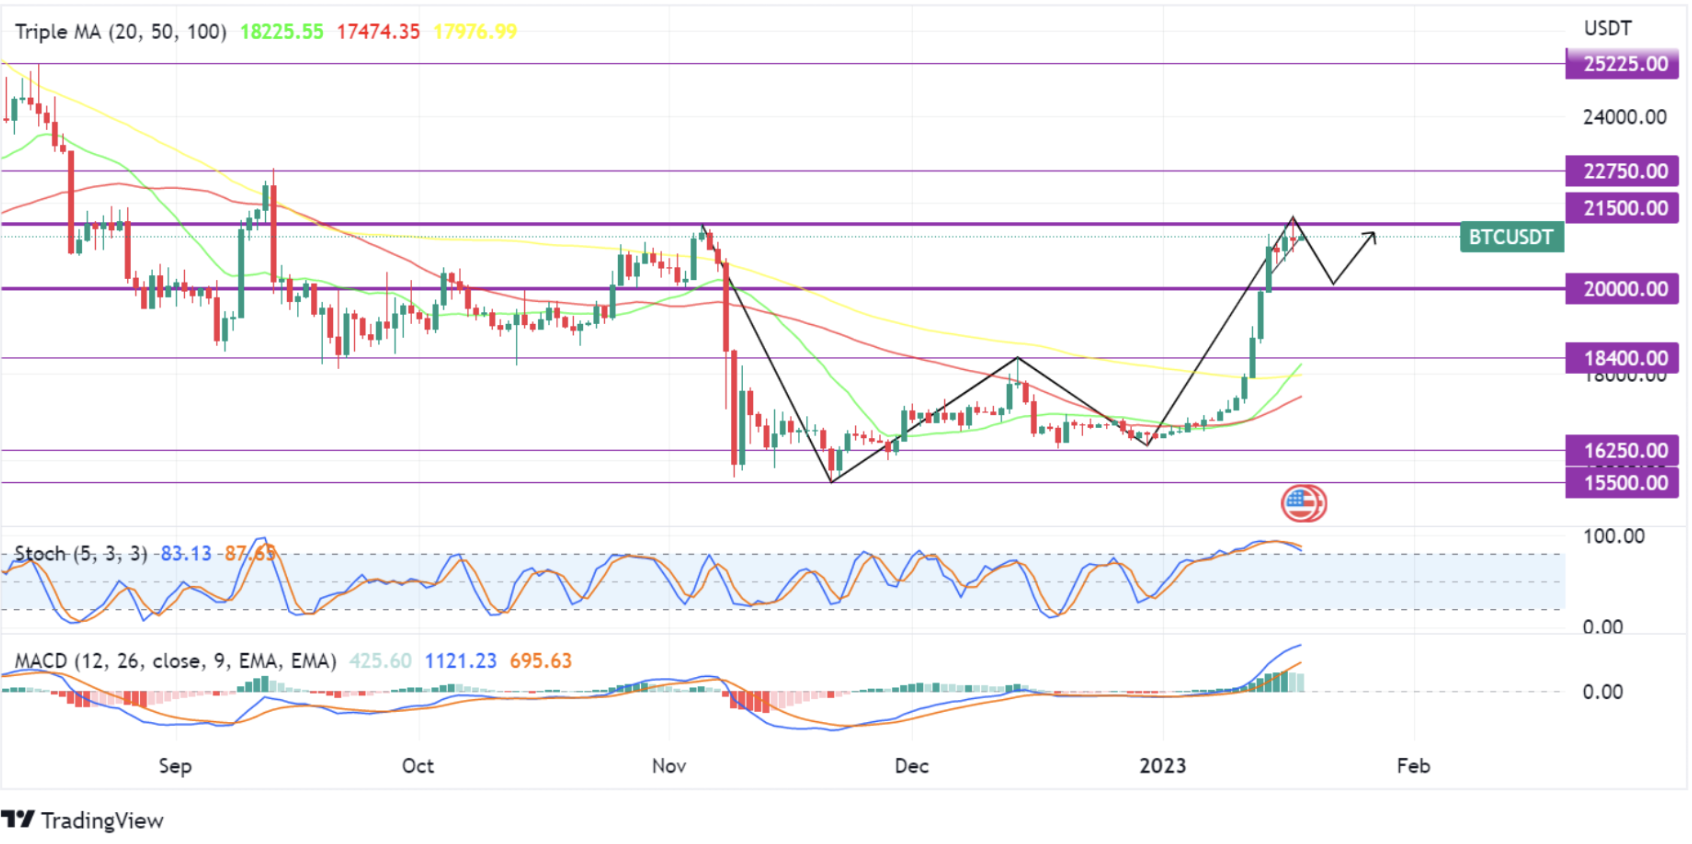Select the red 17474.35 MA value
This screenshot has height=844, width=1692.
(x=378, y=32)
